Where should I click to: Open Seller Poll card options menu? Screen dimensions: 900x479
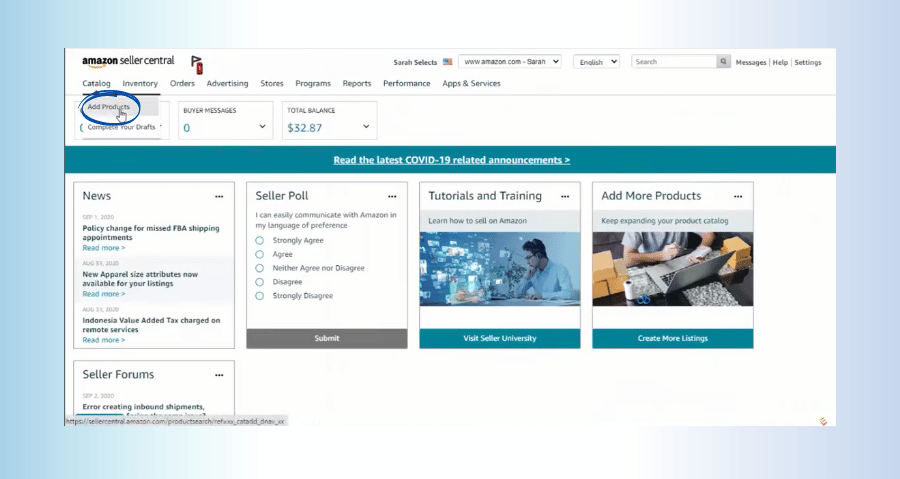tap(392, 196)
